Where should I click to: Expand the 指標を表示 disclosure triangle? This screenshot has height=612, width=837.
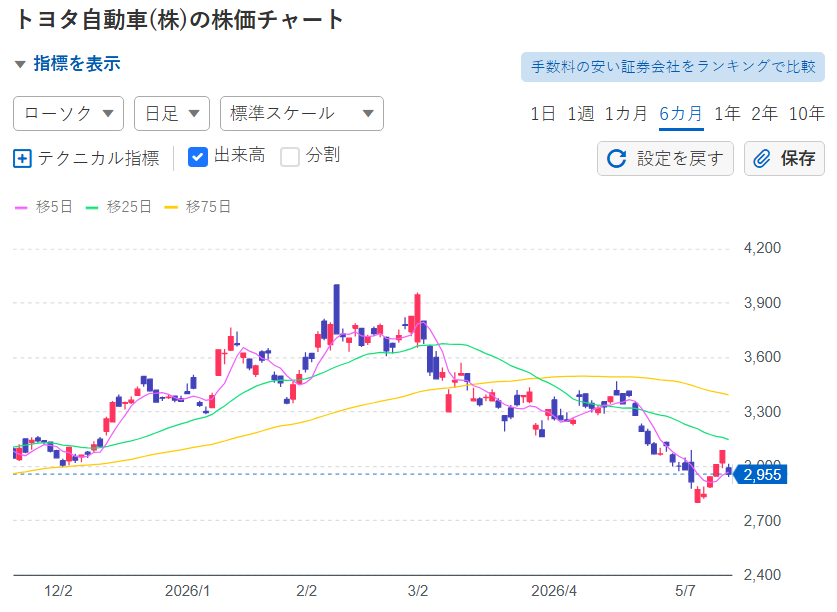20,65
